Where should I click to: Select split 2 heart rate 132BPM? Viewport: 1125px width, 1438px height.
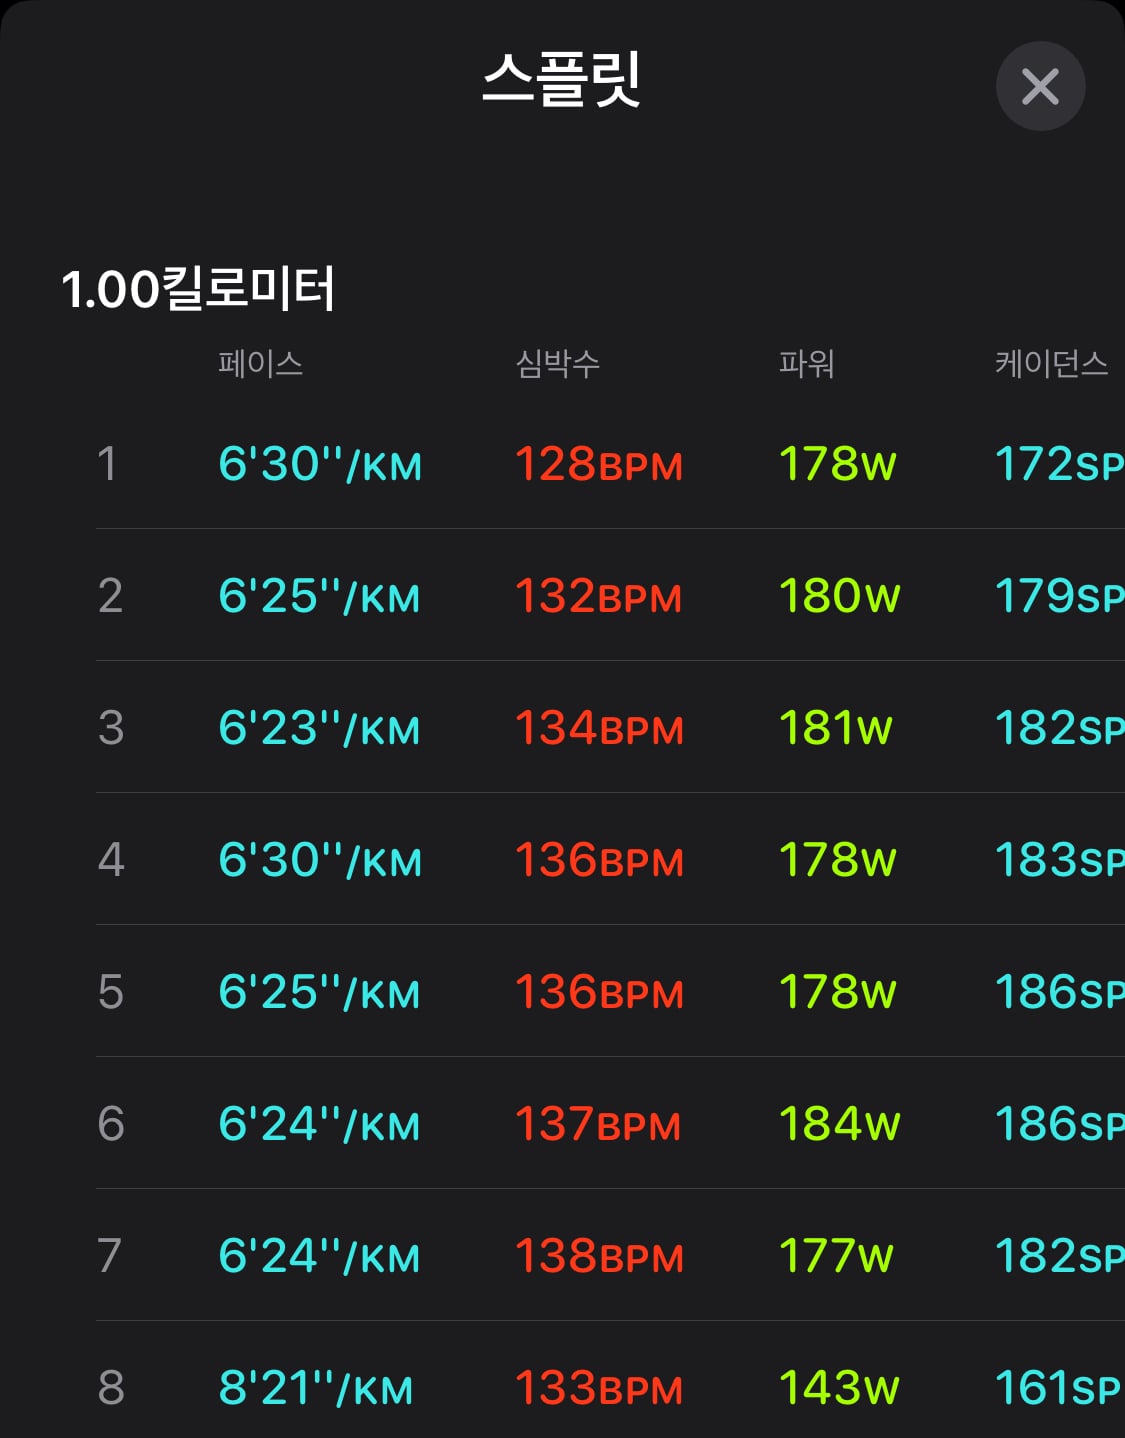[x=598, y=596]
